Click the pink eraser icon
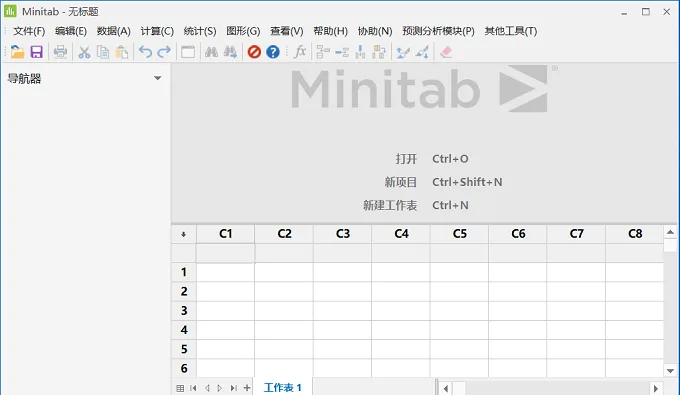The width and height of the screenshot is (680, 395). pos(446,52)
